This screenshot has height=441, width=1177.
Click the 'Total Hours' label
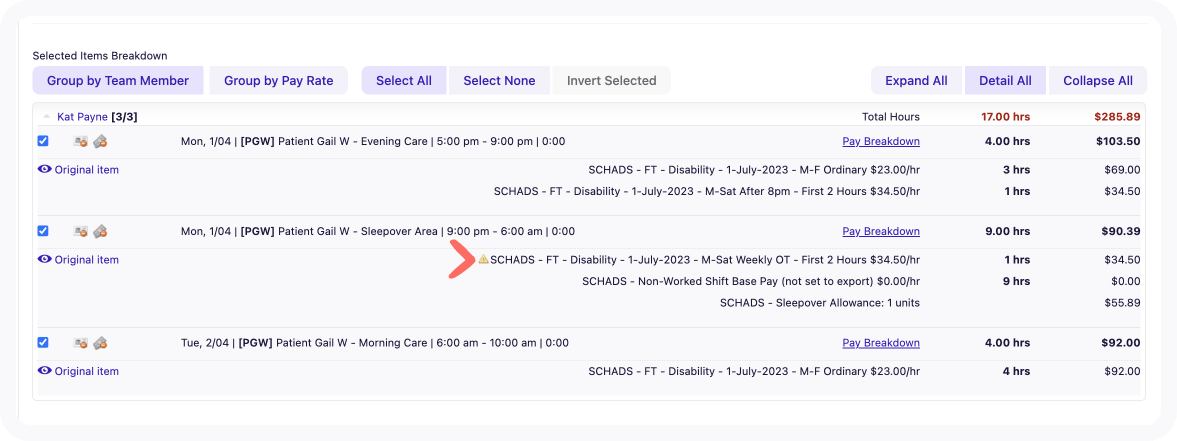point(891,117)
